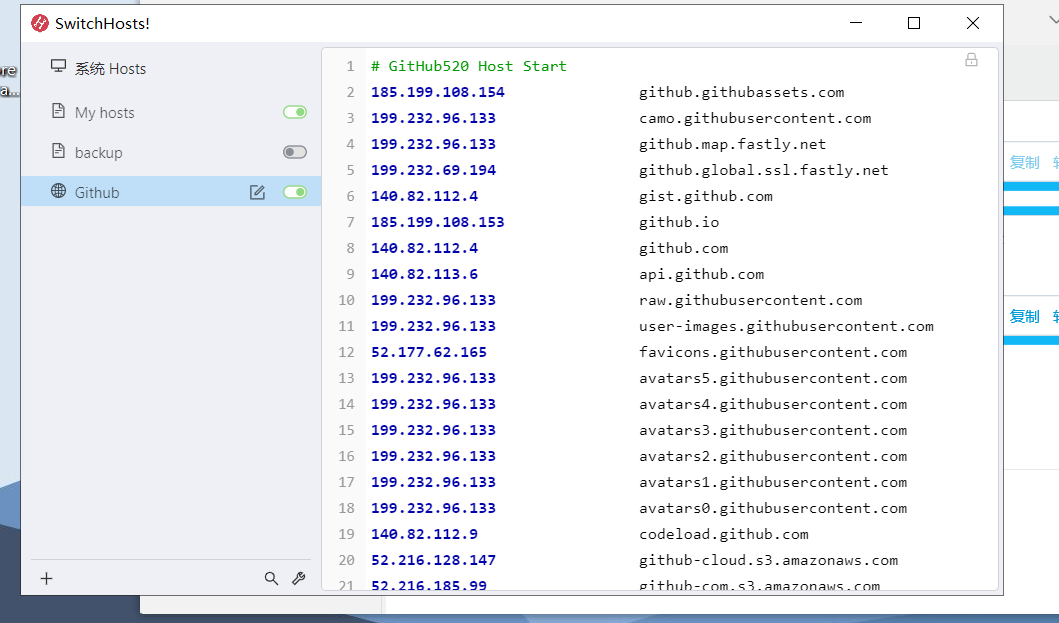Screen dimensions: 1059x623
Task: Click hostname github.map.fastly.net
Action: pyautogui.click(x=733, y=144)
